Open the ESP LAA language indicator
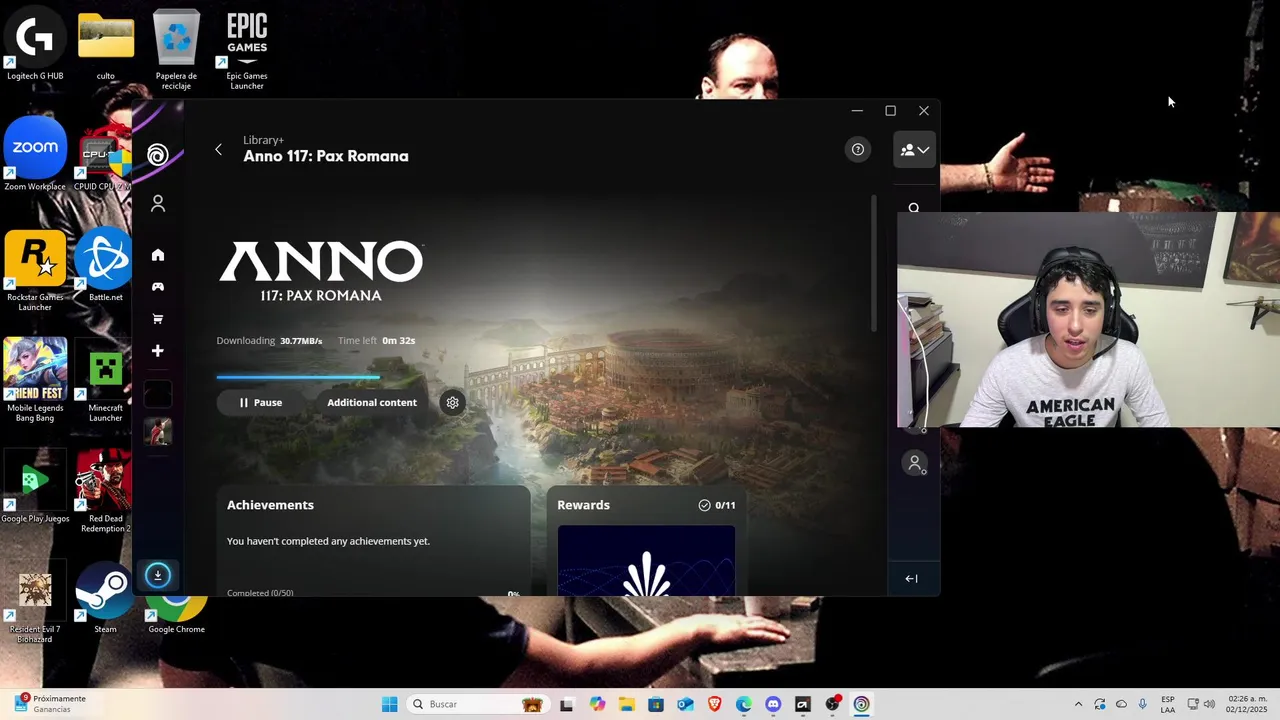 tap(1168, 704)
